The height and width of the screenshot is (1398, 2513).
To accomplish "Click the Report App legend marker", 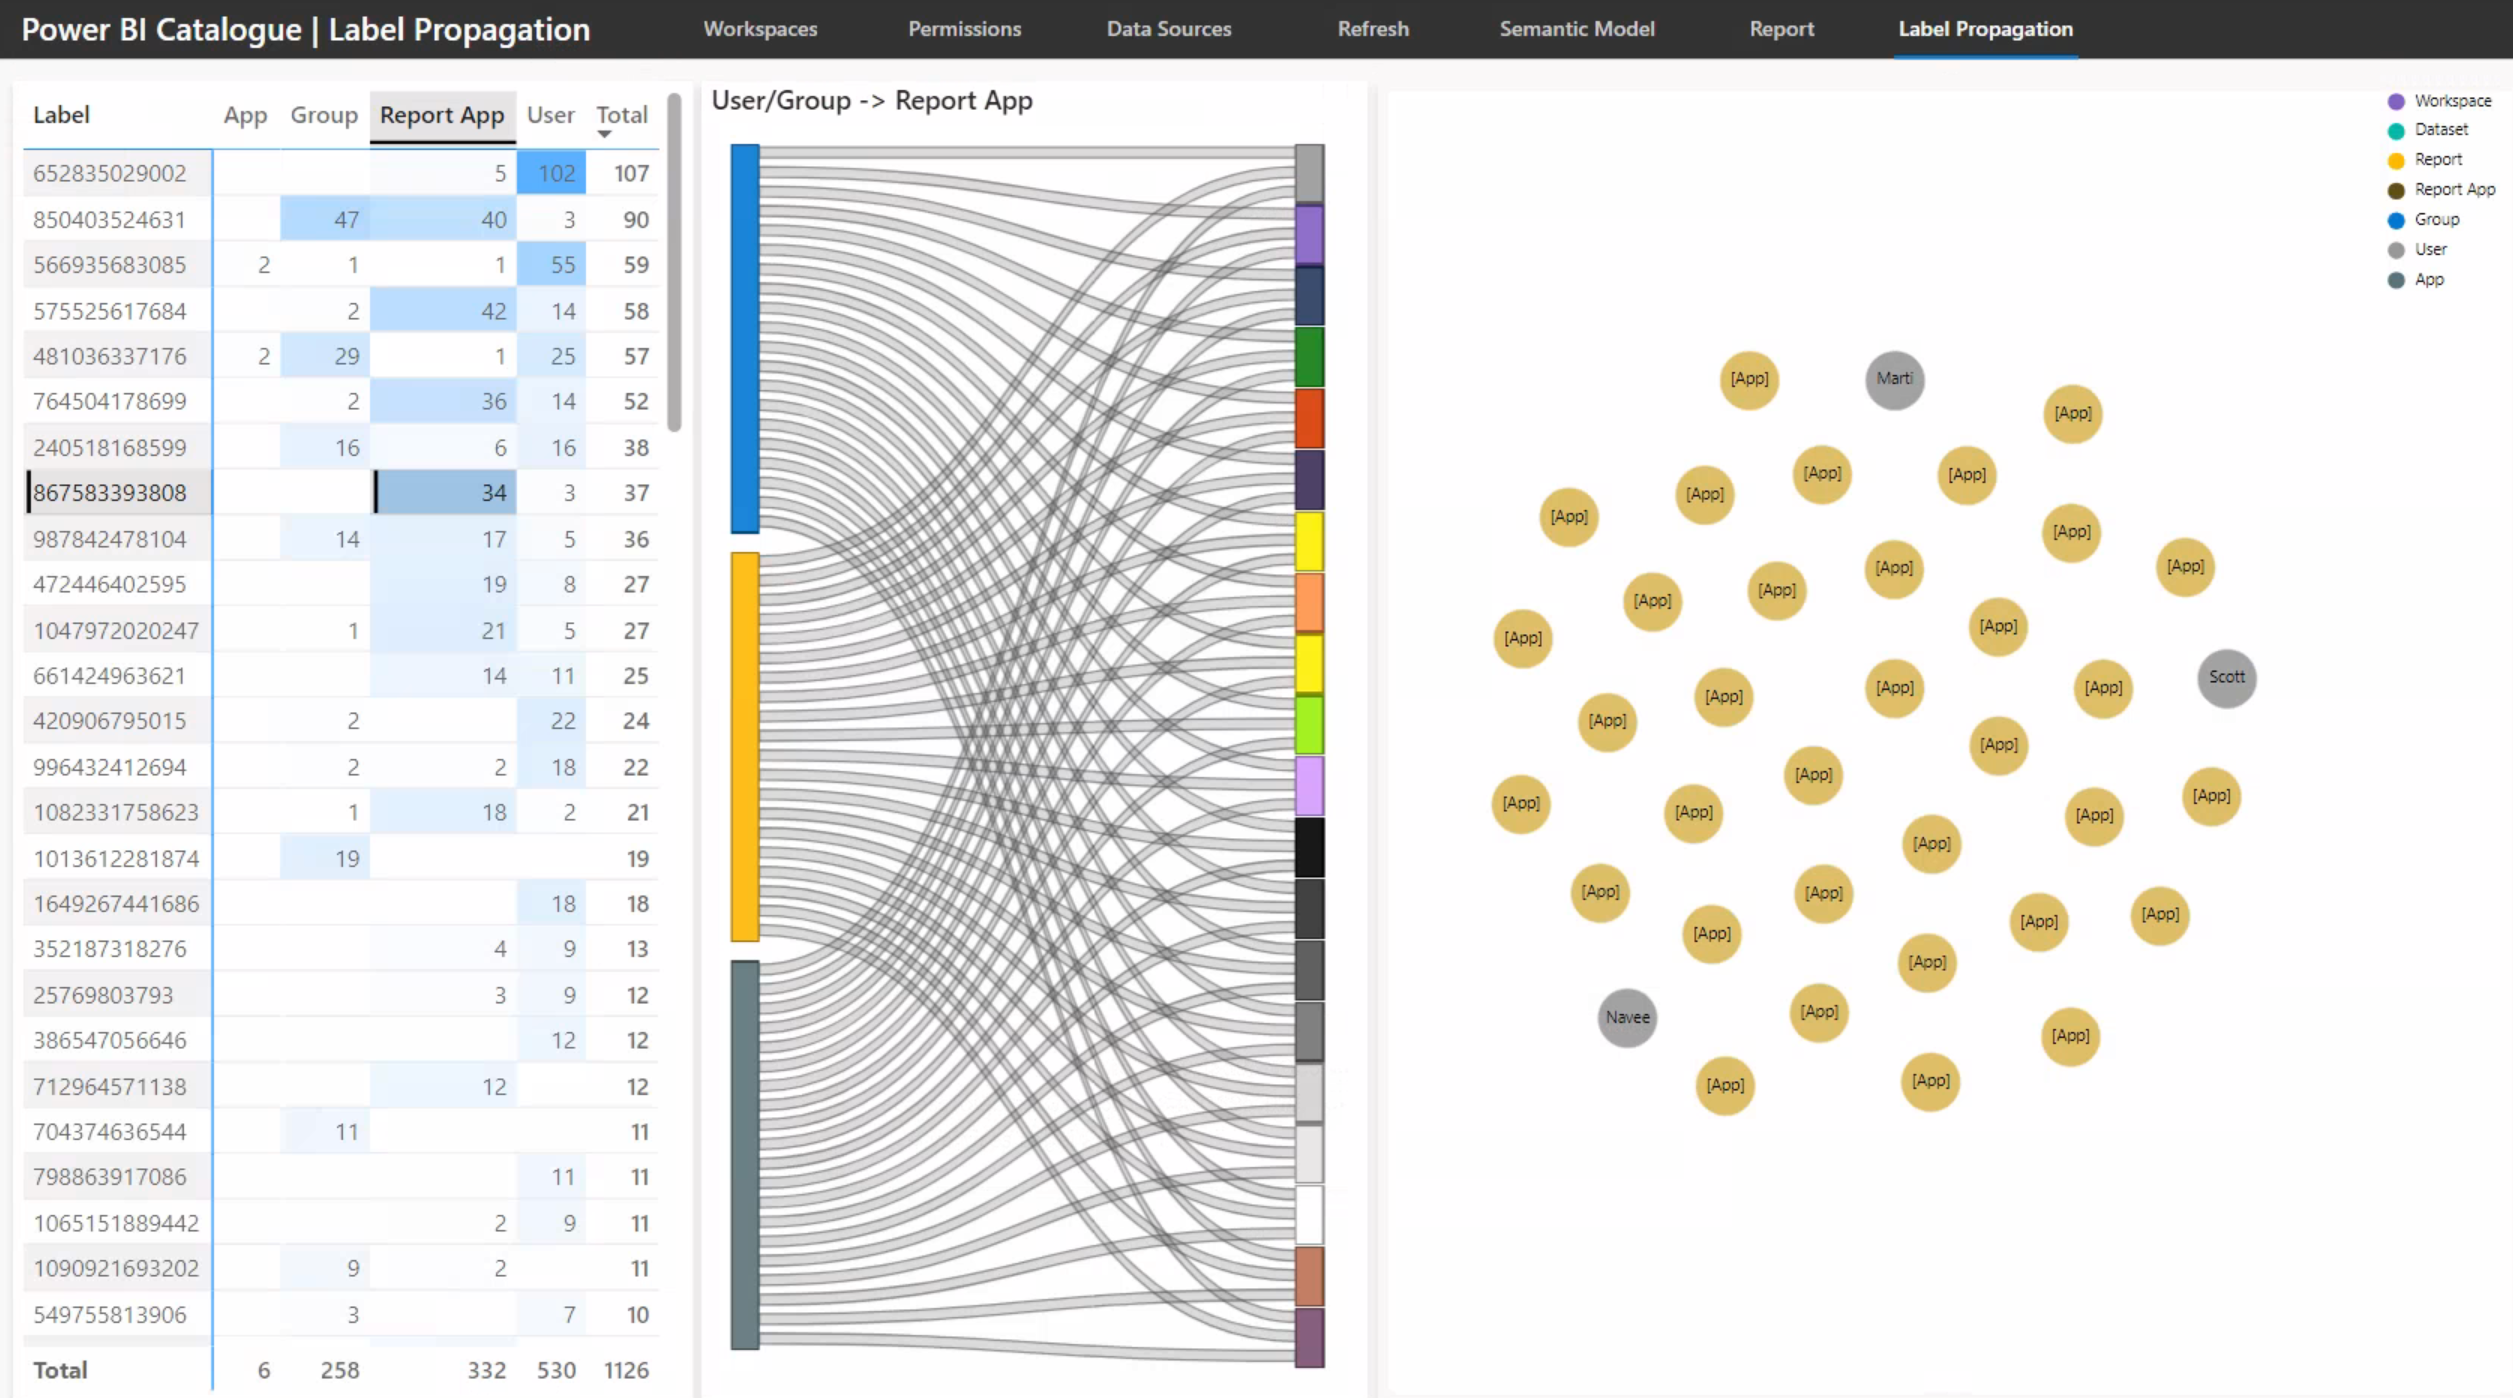I will point(2396,190).
